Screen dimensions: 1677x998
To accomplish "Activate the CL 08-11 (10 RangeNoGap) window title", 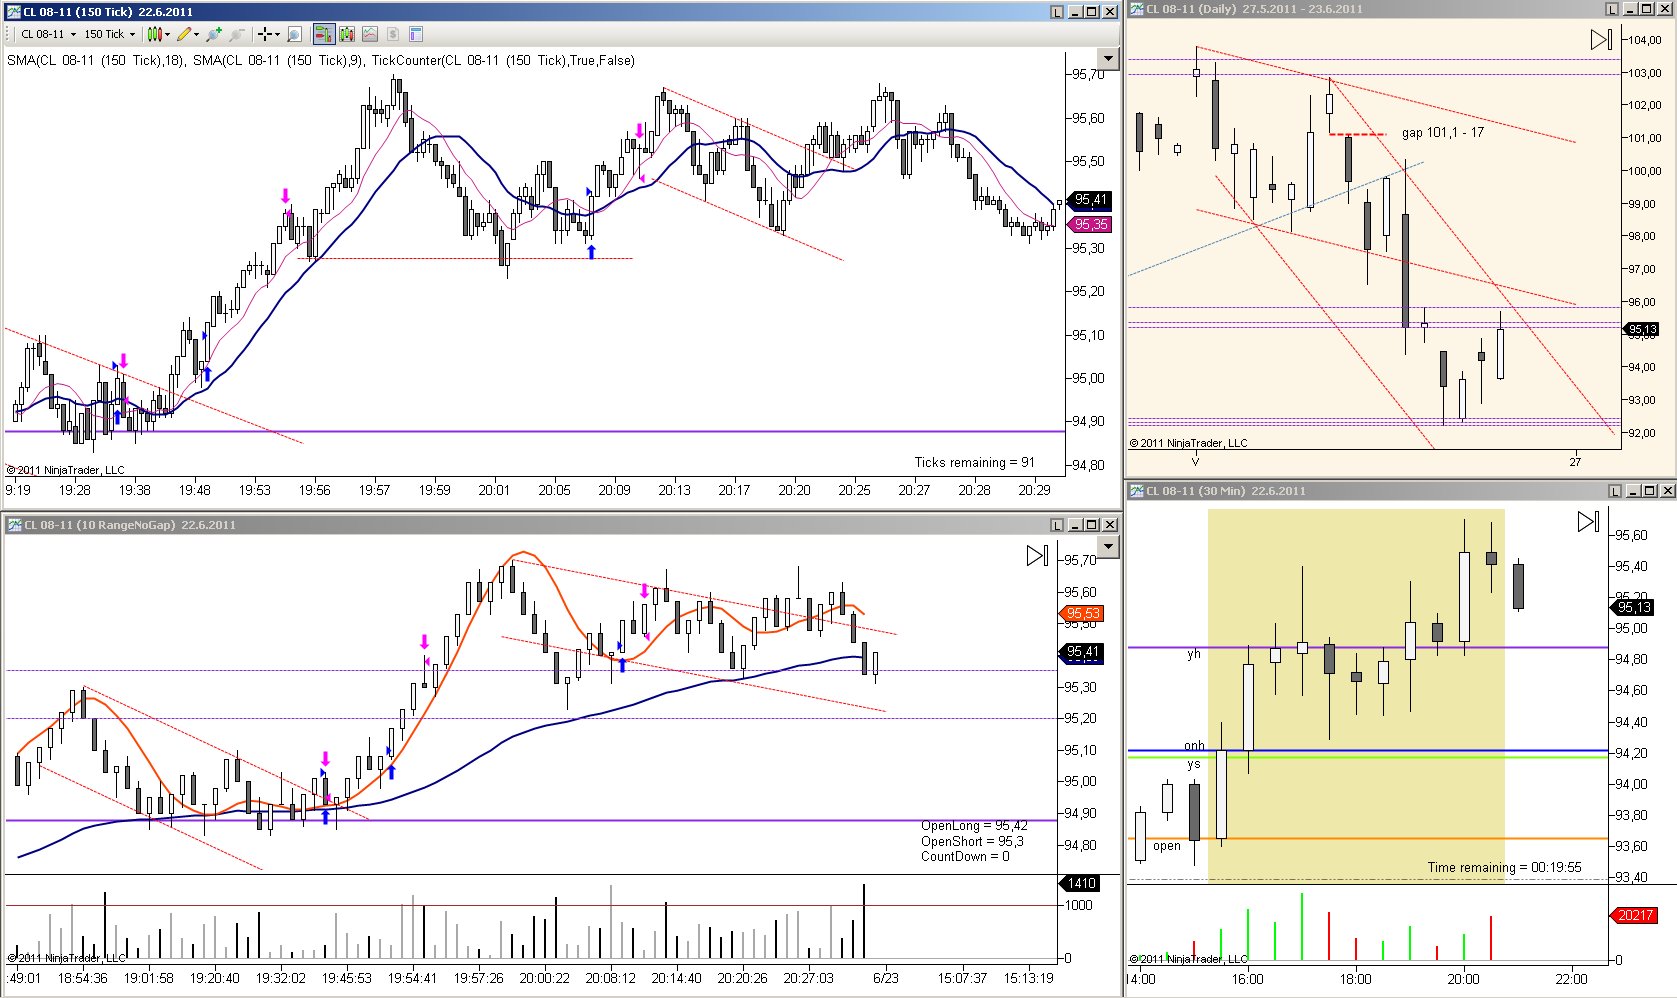I will tap(130, 525).
